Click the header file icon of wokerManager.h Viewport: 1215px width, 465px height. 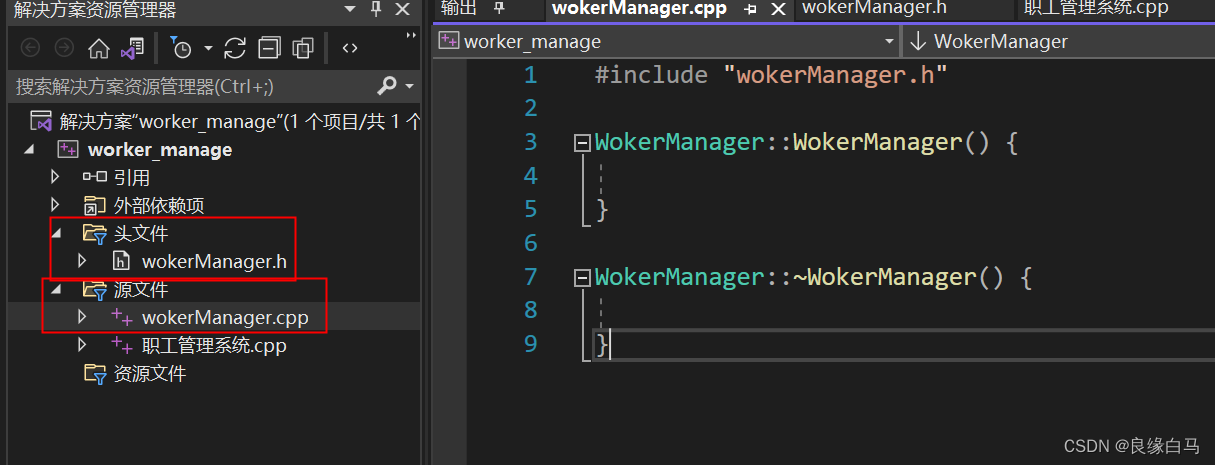pos(122,262)
